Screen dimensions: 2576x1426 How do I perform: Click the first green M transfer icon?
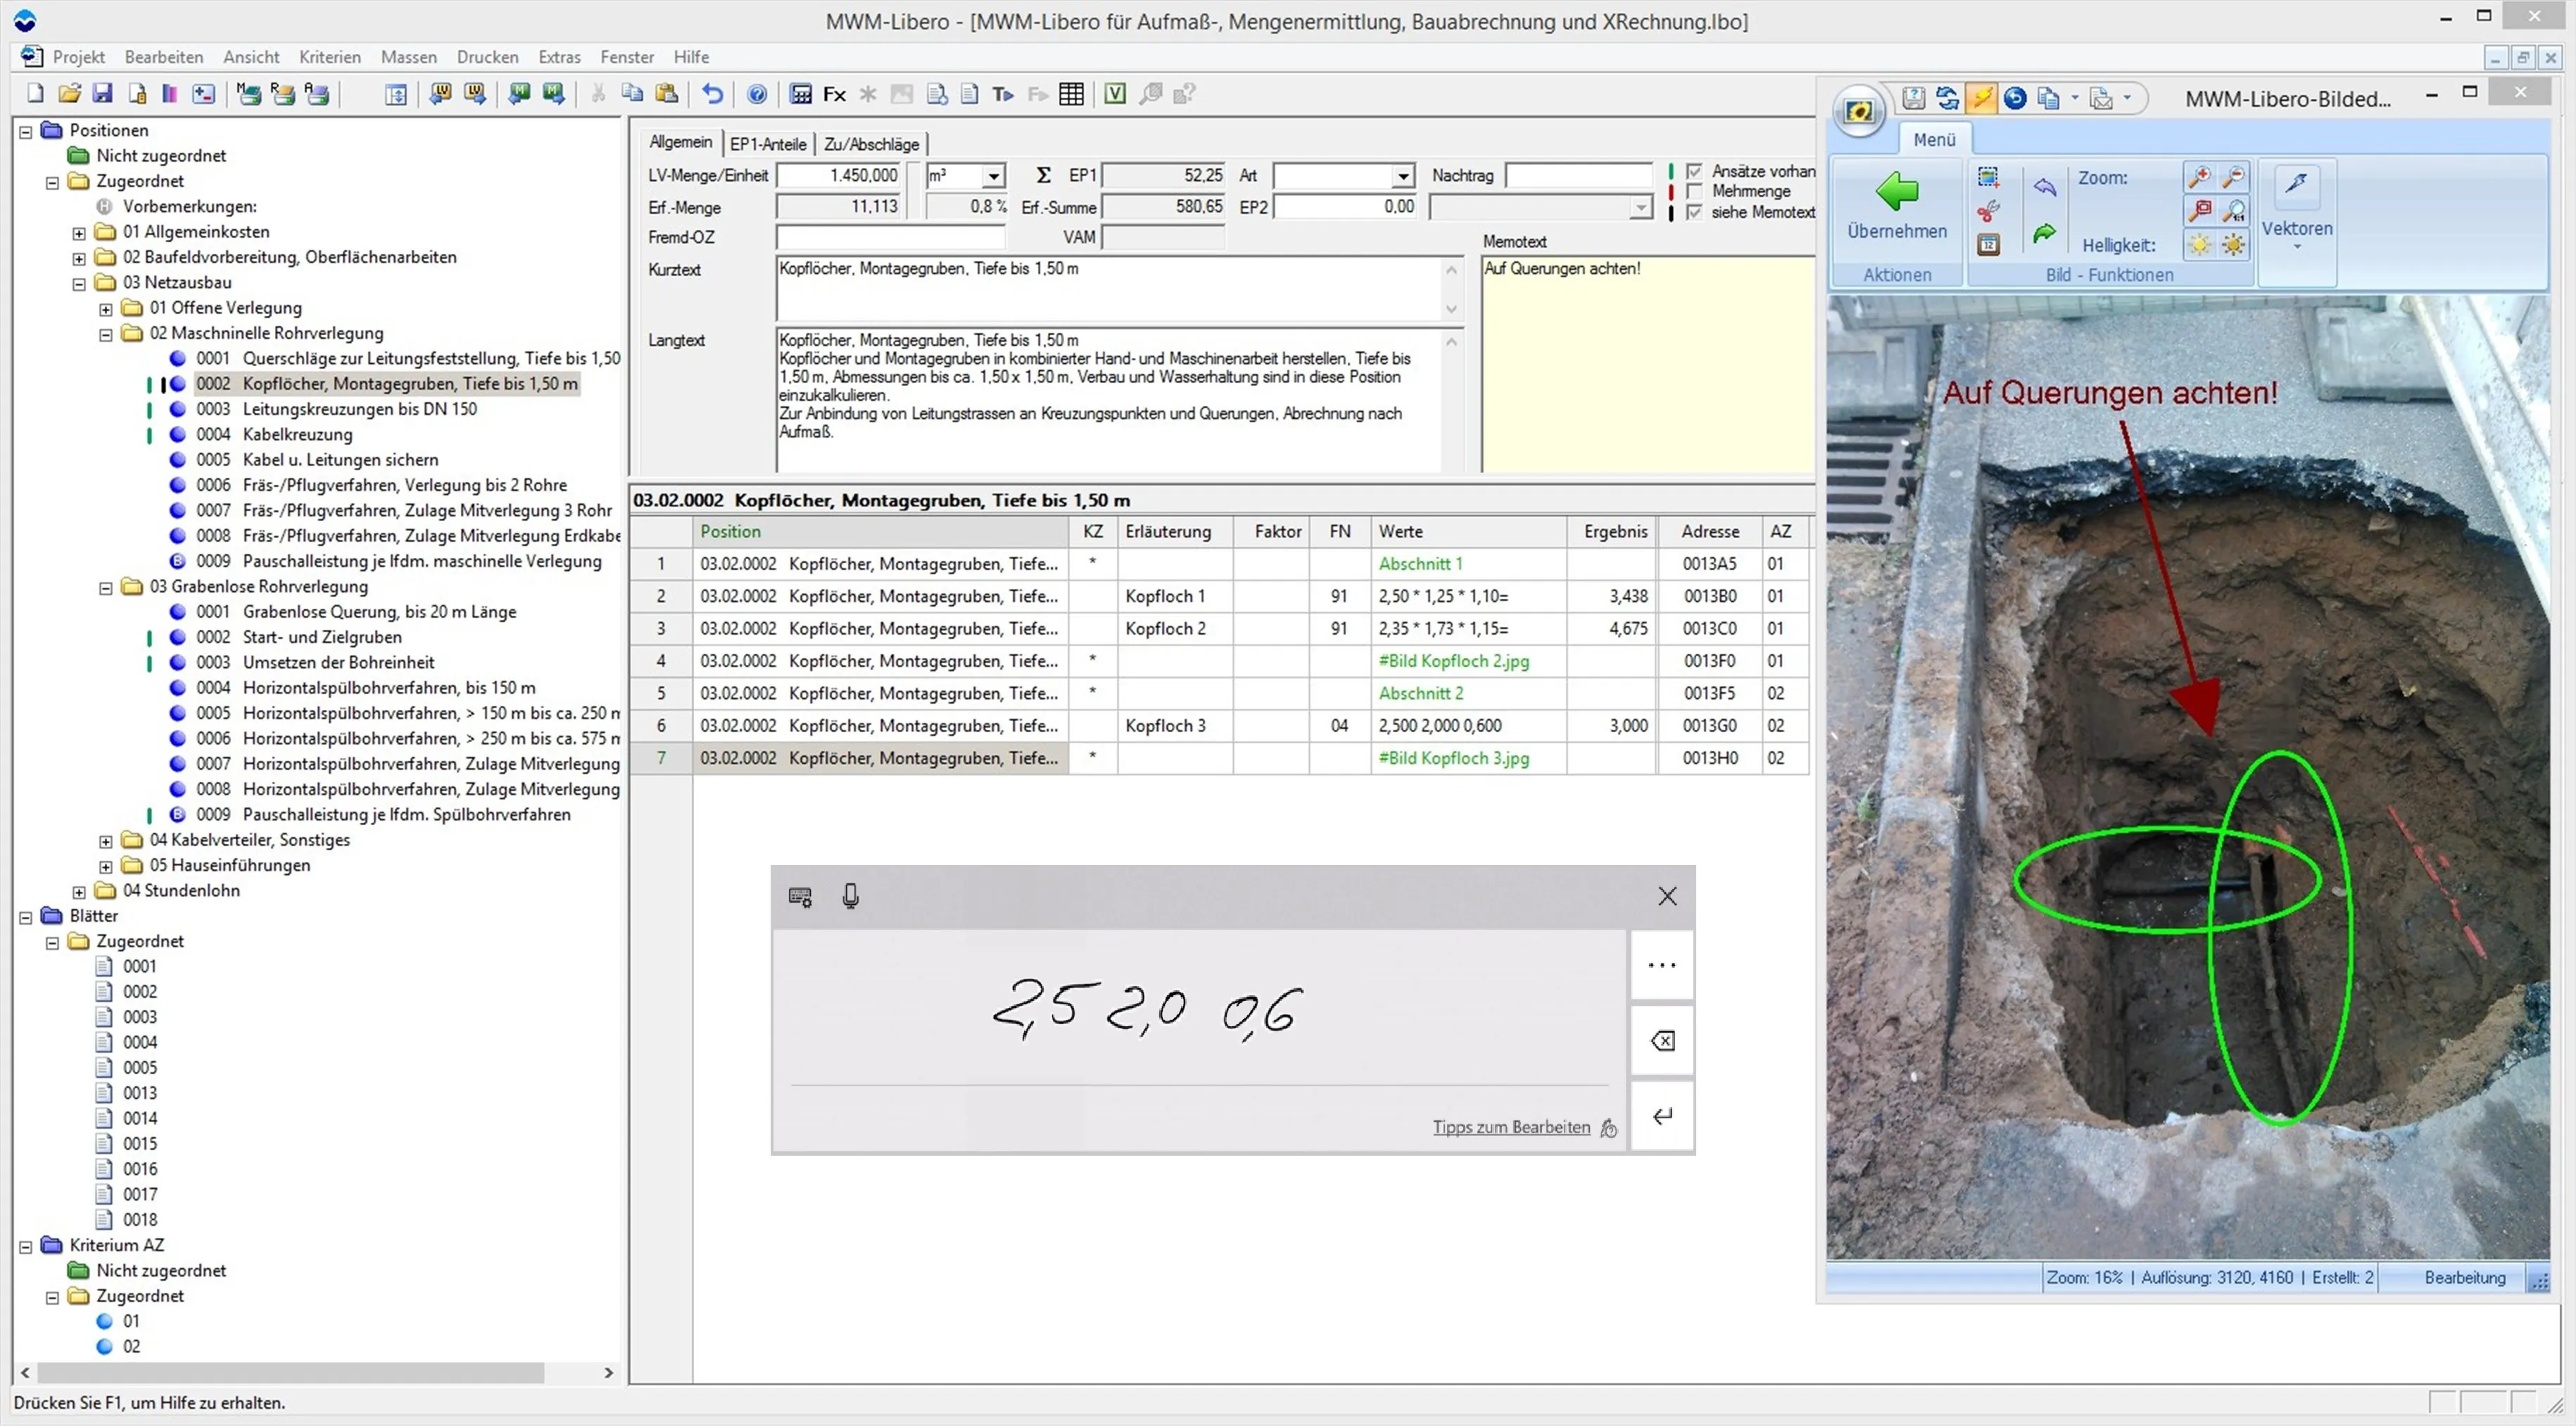[x=519, y=94]
